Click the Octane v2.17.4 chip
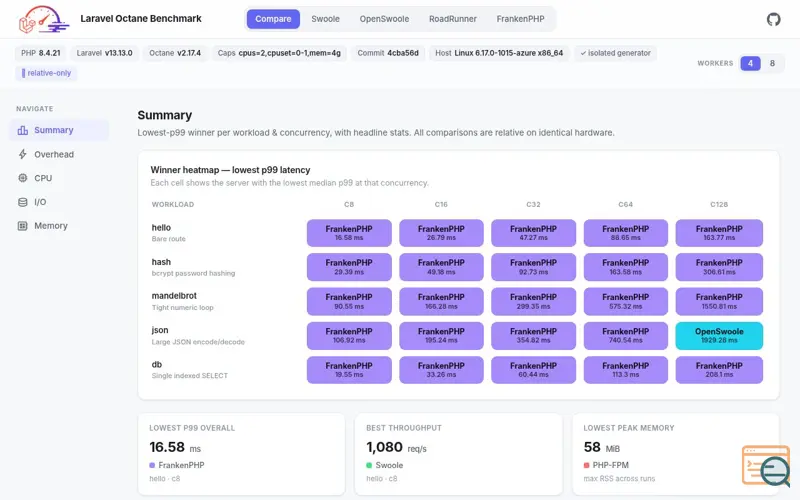Image resolution: width=800 pixels, height=500 pixels. tap(175, 53)
